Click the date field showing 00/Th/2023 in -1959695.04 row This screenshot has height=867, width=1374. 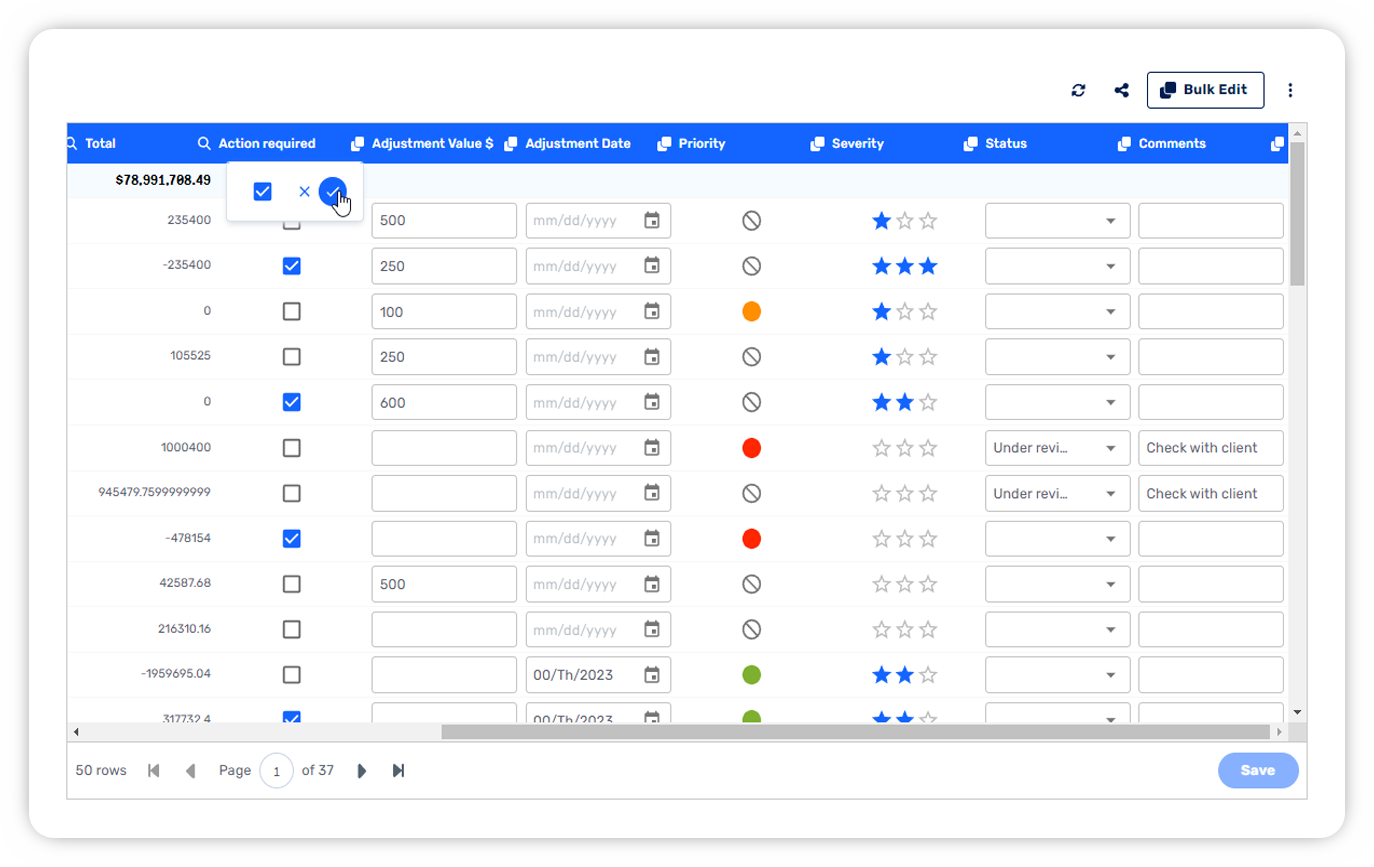tap(598, 675)
